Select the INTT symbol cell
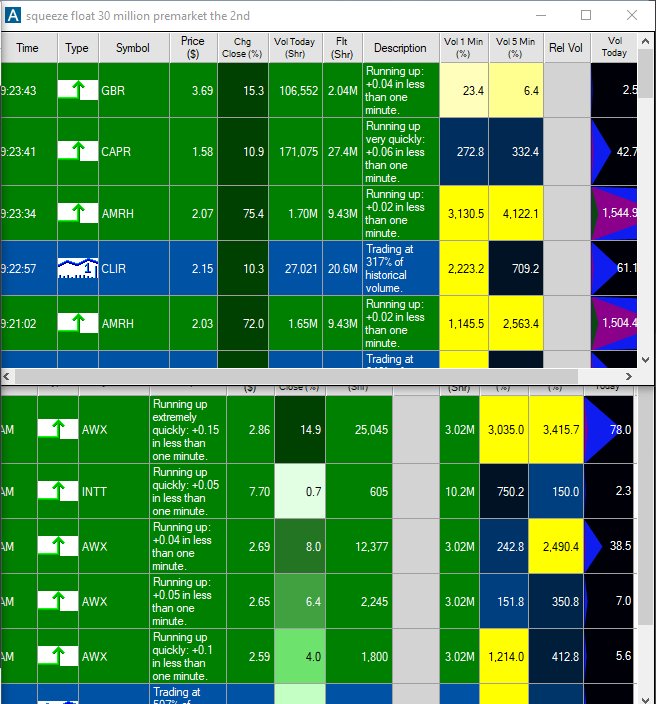The image size is (656, 704). point(114,491)
